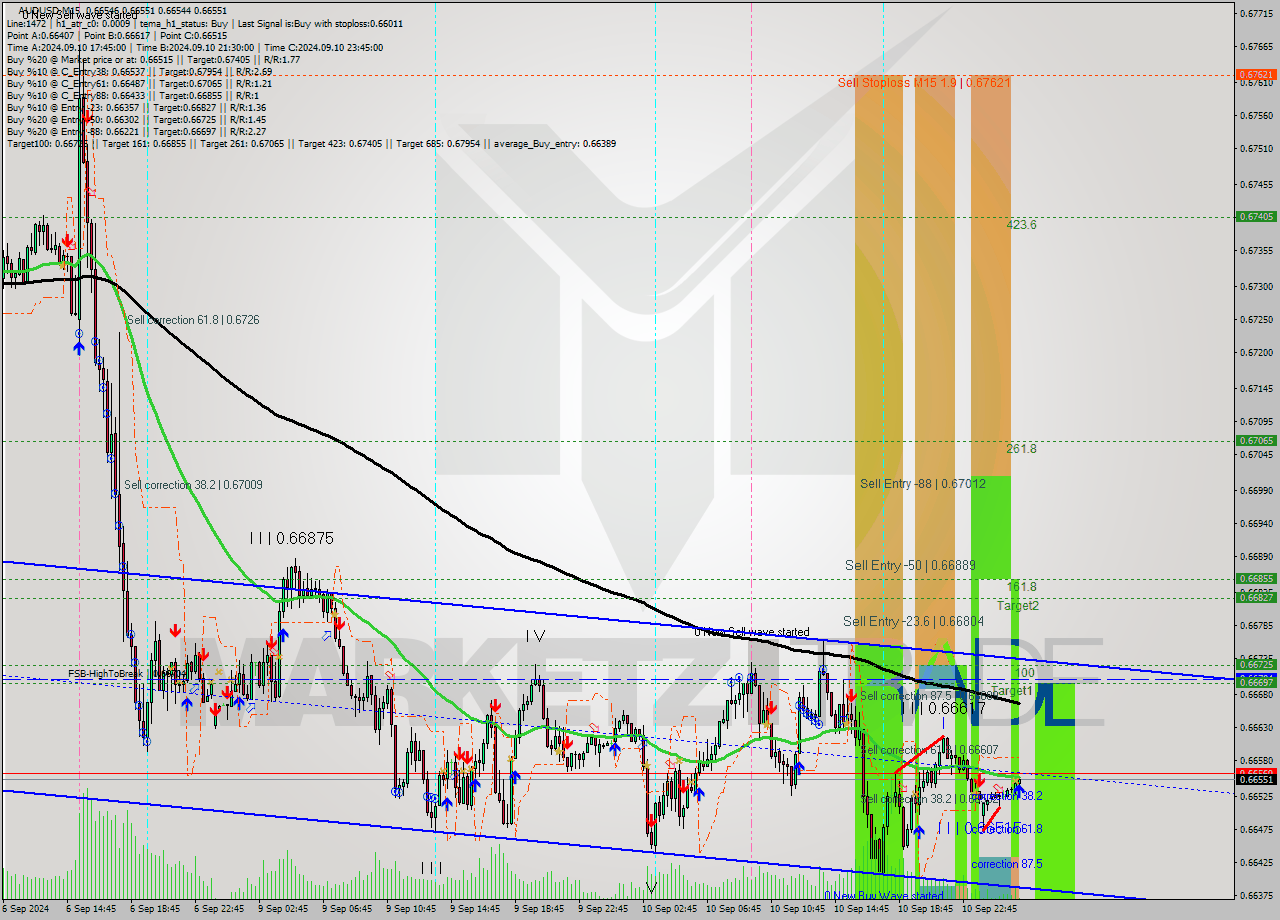Click the black current price tag 0.66551
1280x920 pixels.
pos(1255,779)
